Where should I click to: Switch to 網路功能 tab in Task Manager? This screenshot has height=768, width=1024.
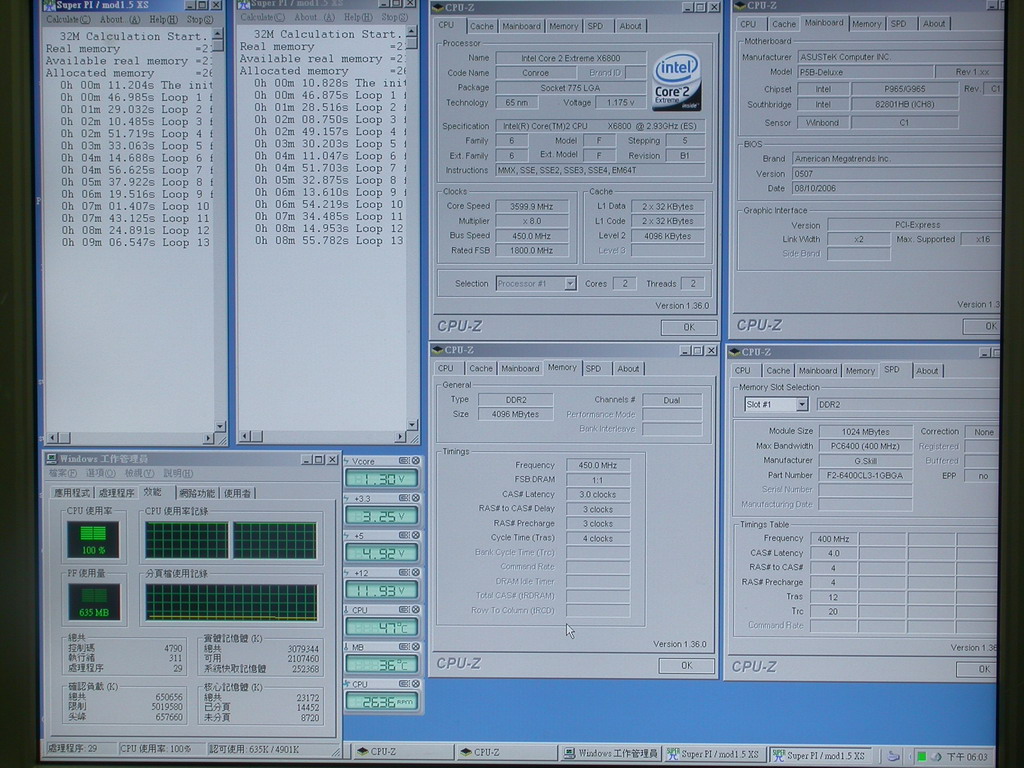click(x=197, y=493)
